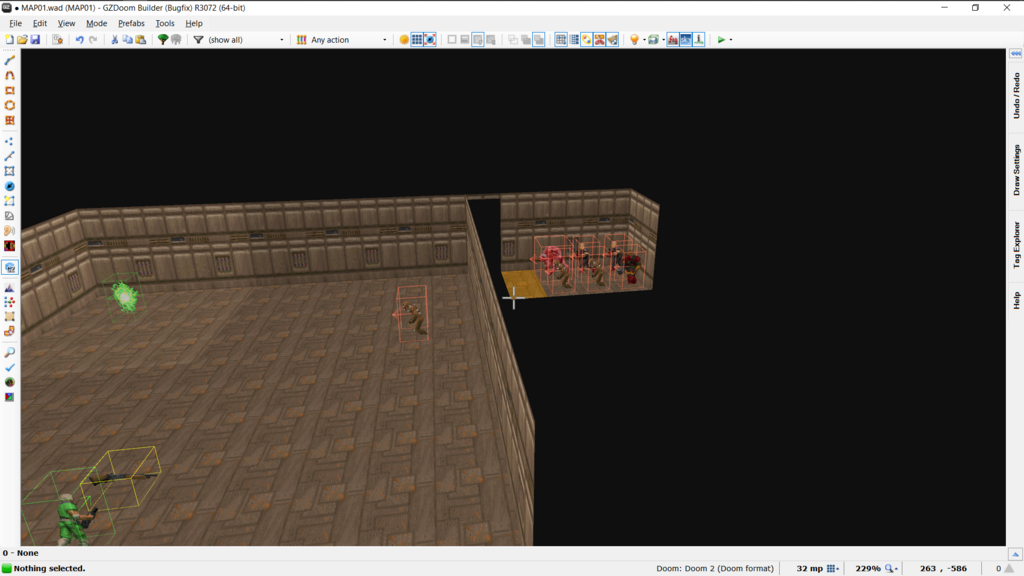Screen dimensions: 1024x576
Task: Click the green teleport thing in 3D view
Action: pyautogui.click(x=124, y=296)
